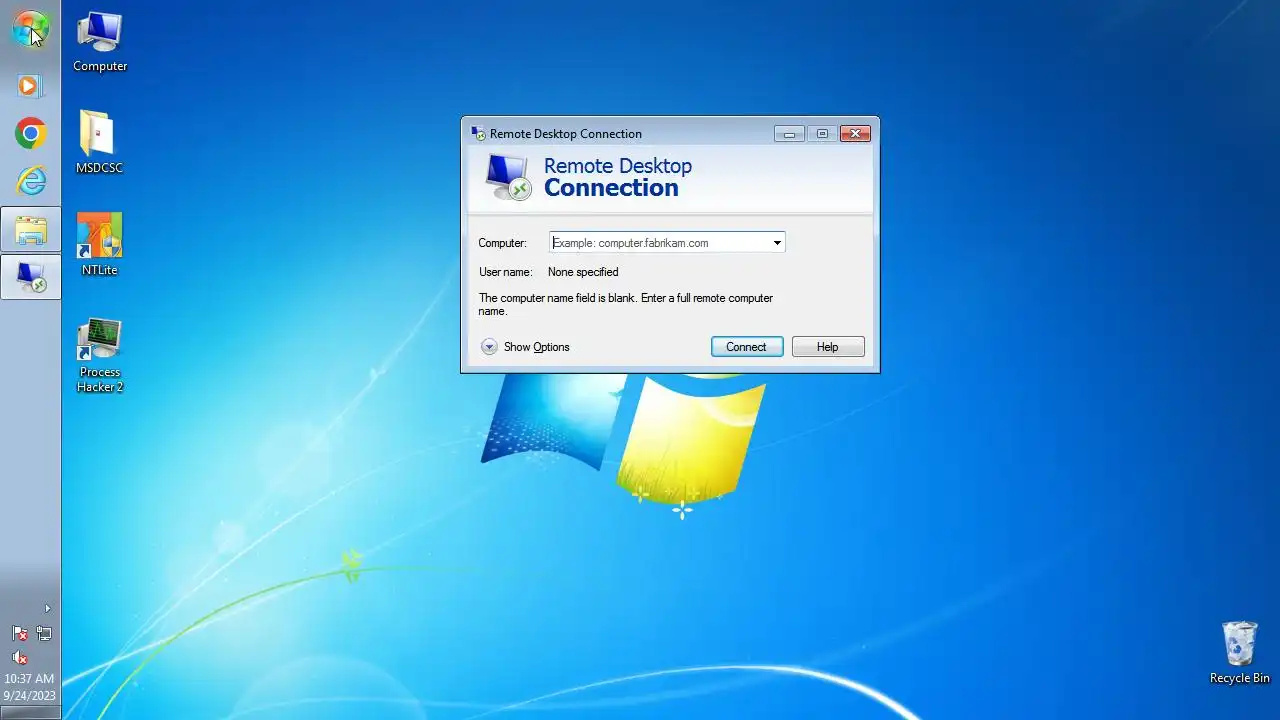Screen dimensions: 1280x720
Task: Open Windows Explorer taskbar button
Action: tap(30, 230)
